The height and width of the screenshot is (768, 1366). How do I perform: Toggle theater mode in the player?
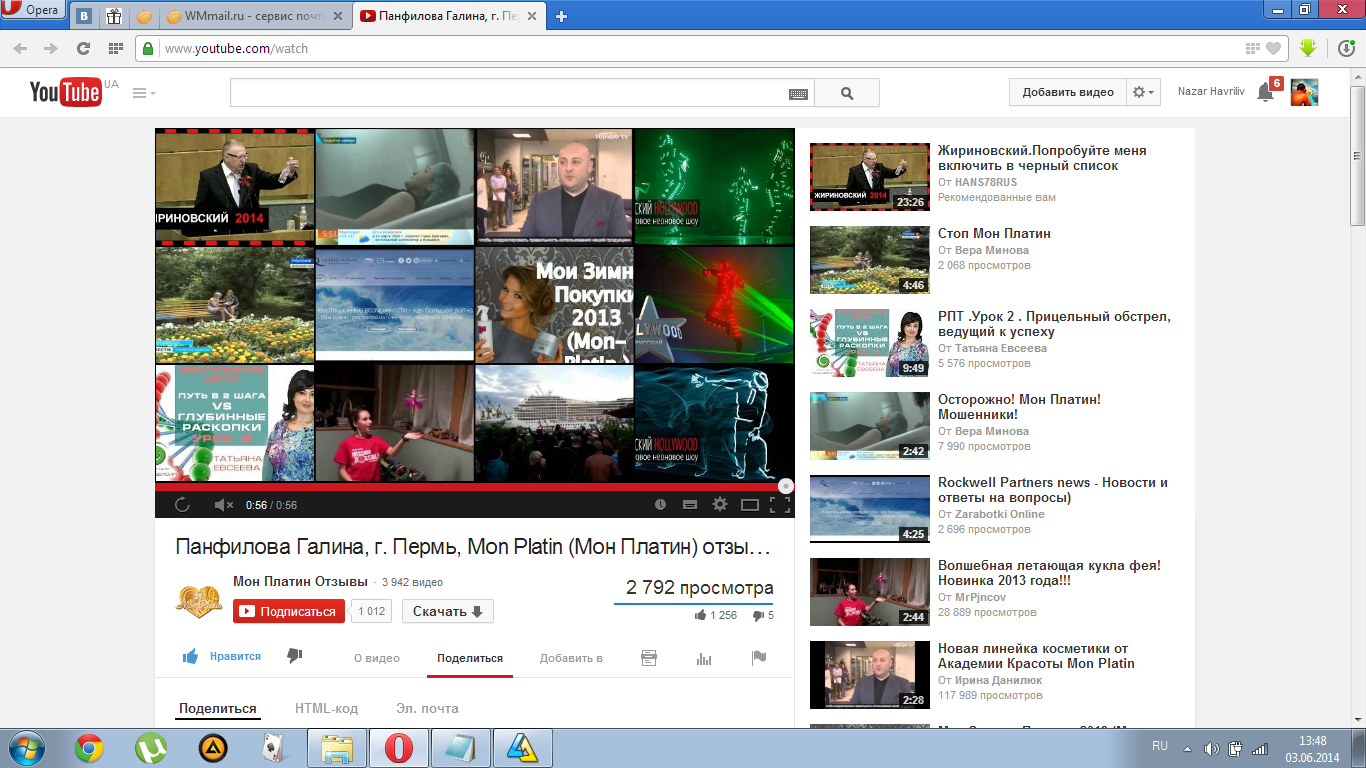click(750, 505)
